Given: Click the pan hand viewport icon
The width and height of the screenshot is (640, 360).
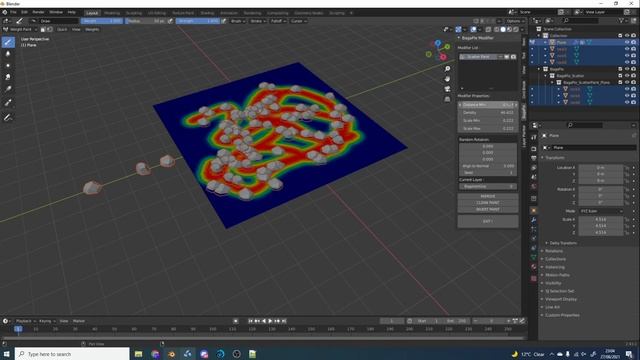Looking at the screenshot, I should (447, 79).
